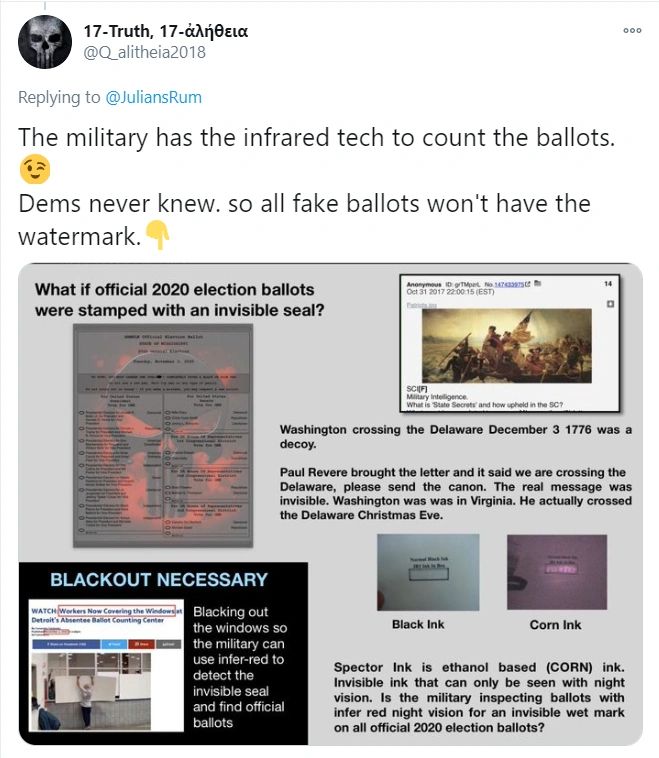Viewport: 659px width, 758px height.
Task: Click the tweet text about infrared tech
Action: [x=317, y=137]
